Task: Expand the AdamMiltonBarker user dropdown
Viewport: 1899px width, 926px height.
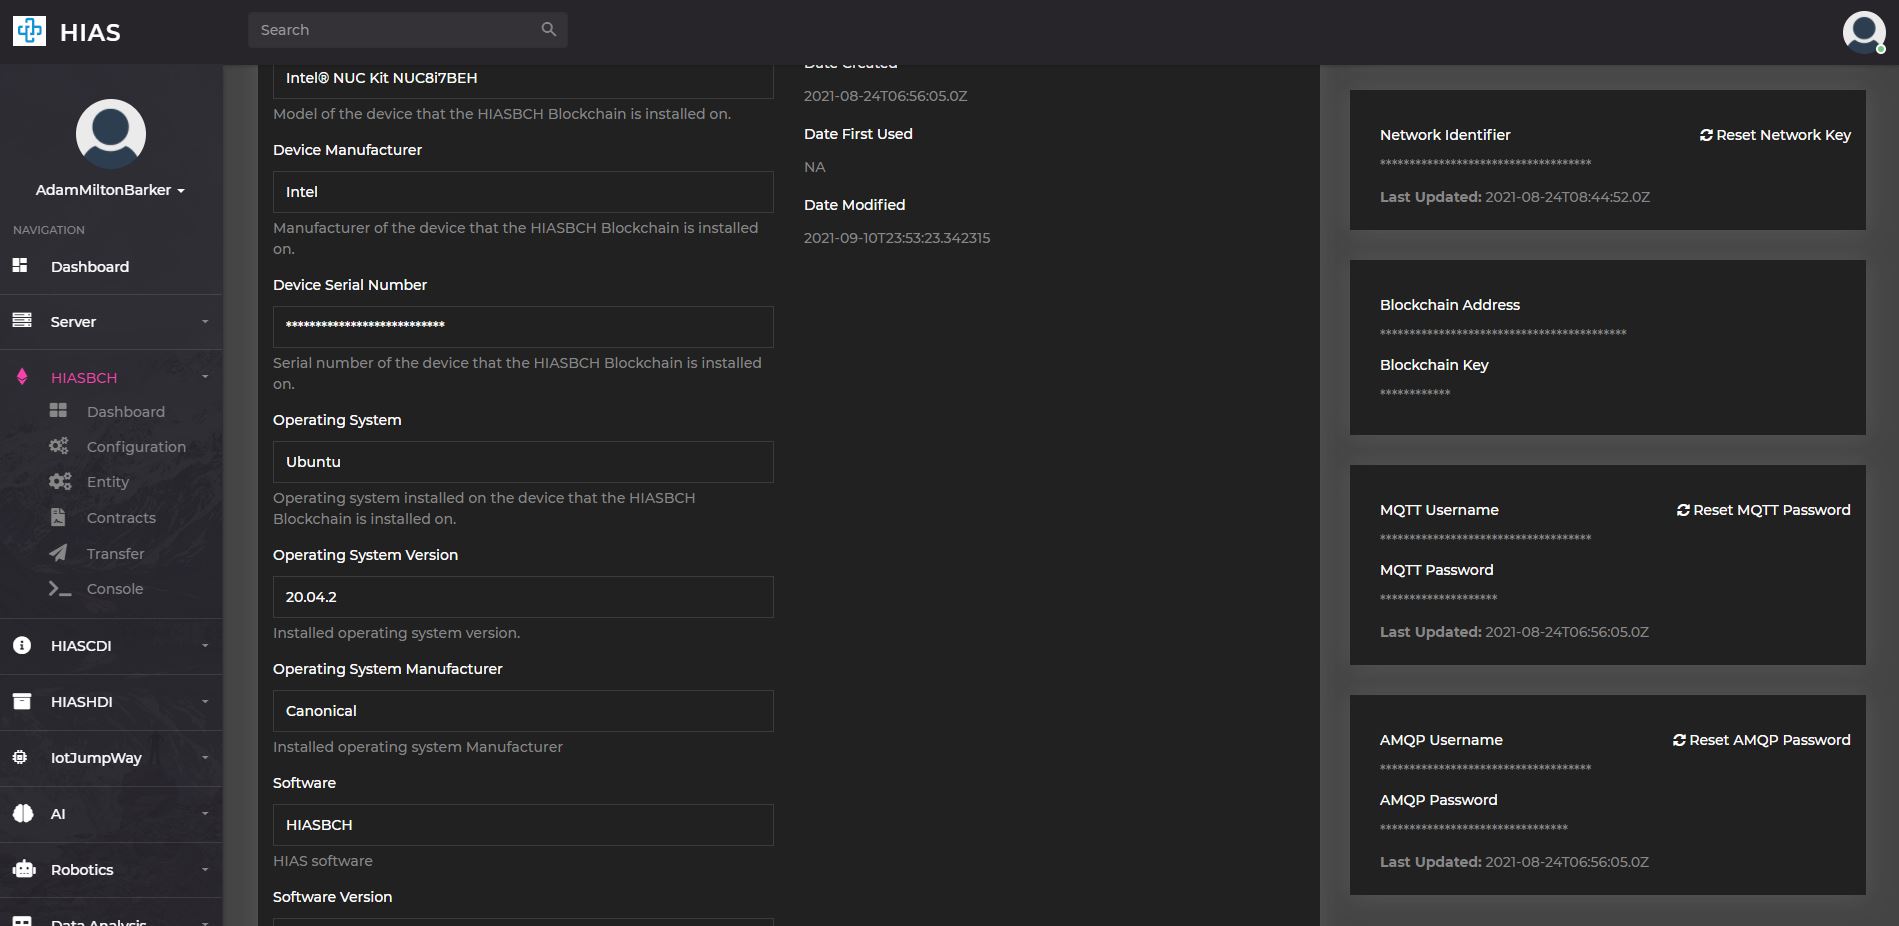Action: [110, 190]
